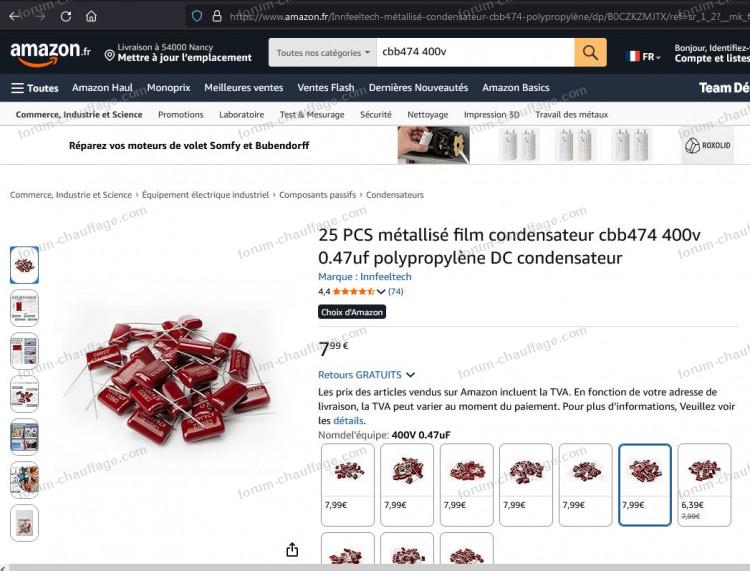Image resolution: width=750 pixels, height=571 pixels.
Task: Open the Marque : Innfeeltech link
Action: [364, 277]
